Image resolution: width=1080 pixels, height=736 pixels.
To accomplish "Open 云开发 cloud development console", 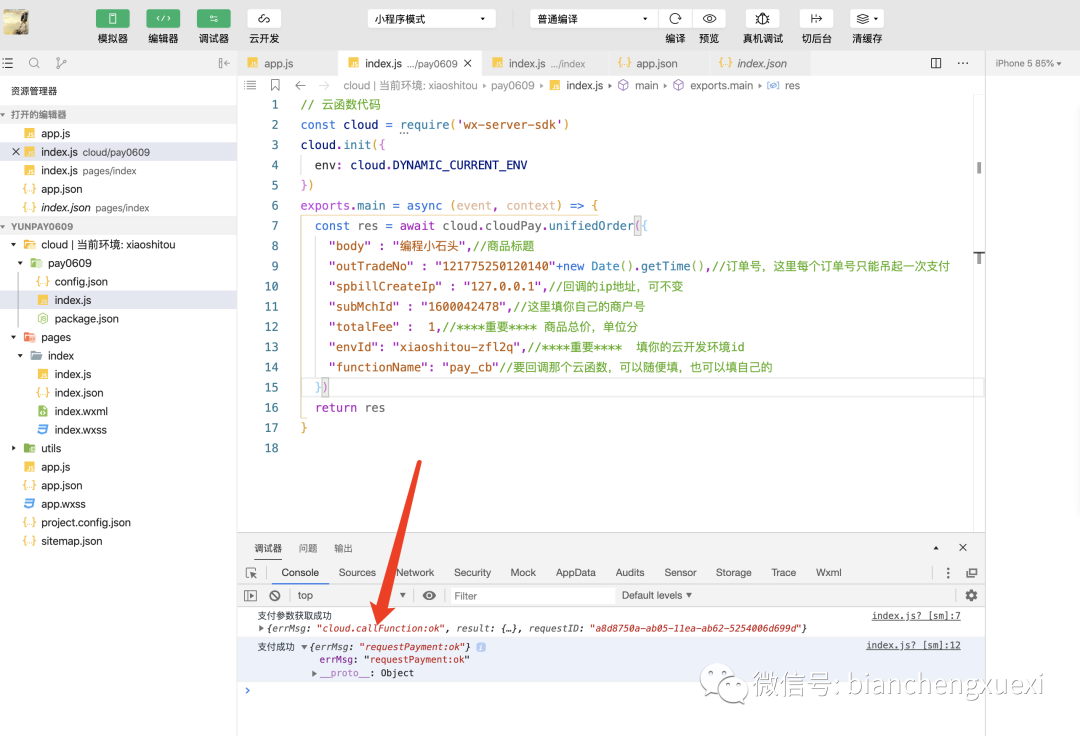I will tap(264, 19).
